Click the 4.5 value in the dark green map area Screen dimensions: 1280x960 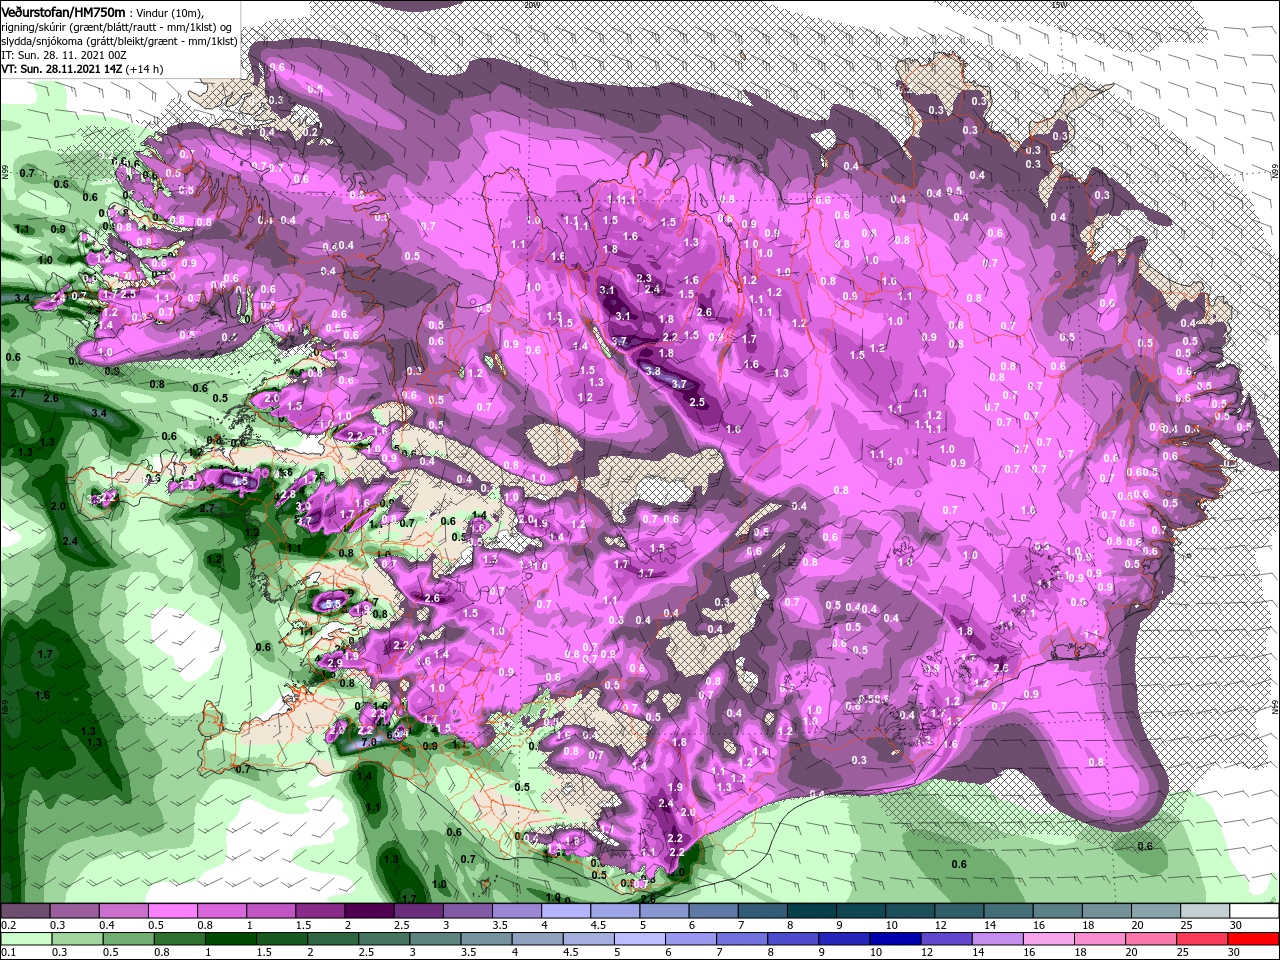240,480
